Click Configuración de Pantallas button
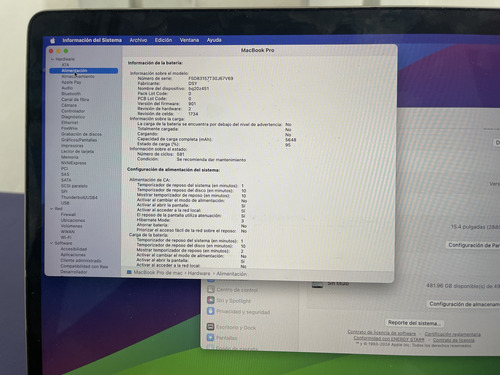 473,245
